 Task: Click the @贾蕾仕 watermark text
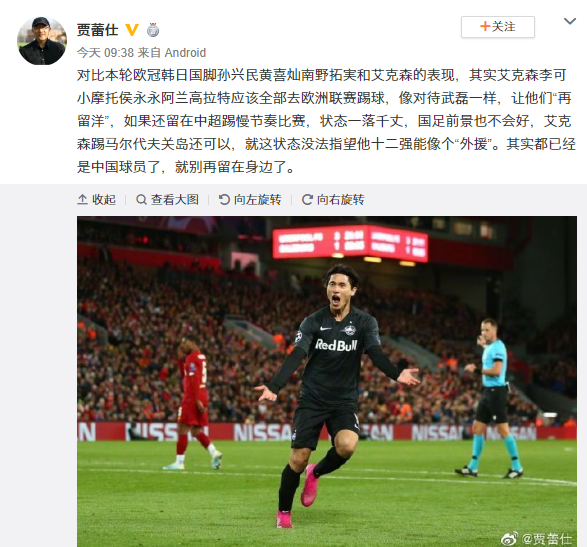(547, 539)
